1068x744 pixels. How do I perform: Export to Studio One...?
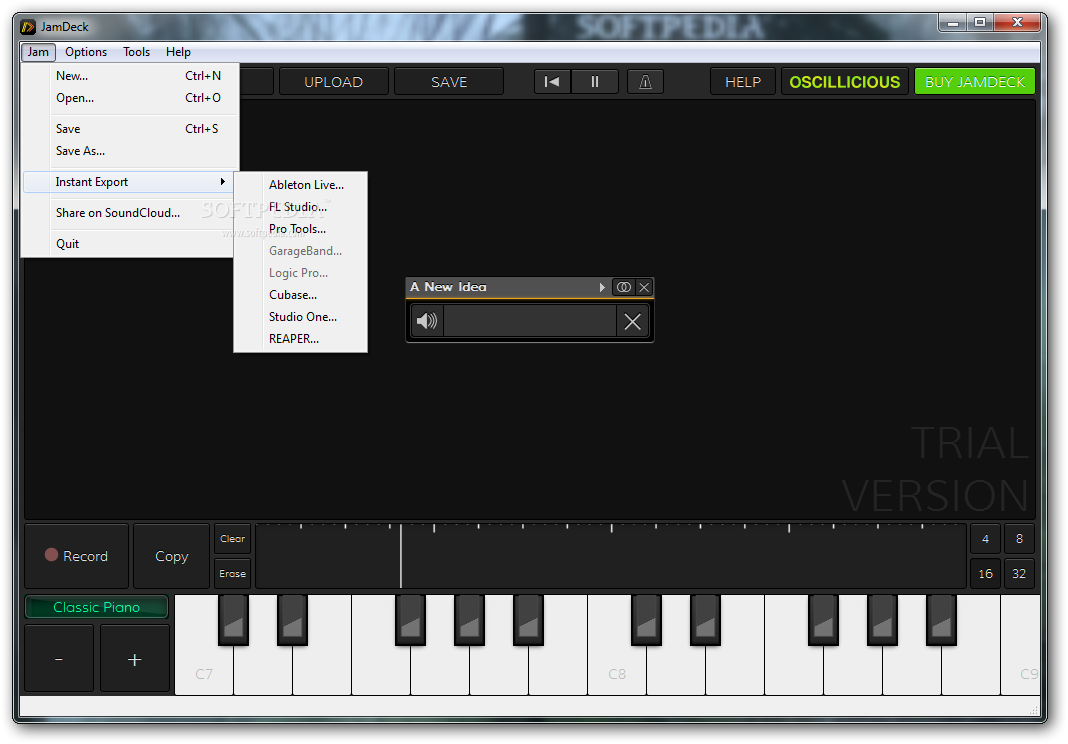click(300, 317)
